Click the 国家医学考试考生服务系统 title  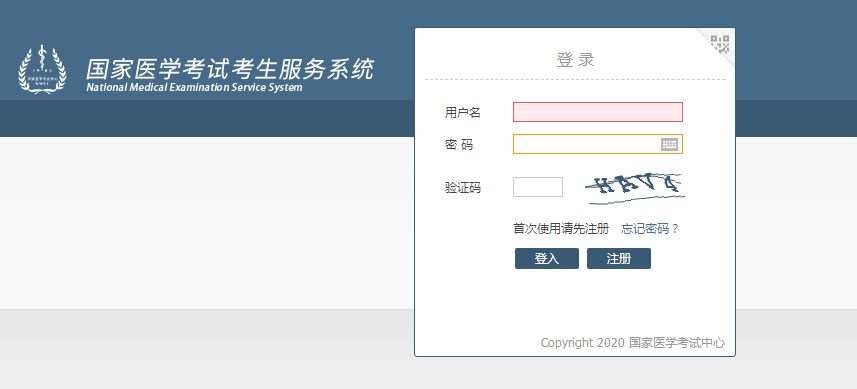(230, 69)
